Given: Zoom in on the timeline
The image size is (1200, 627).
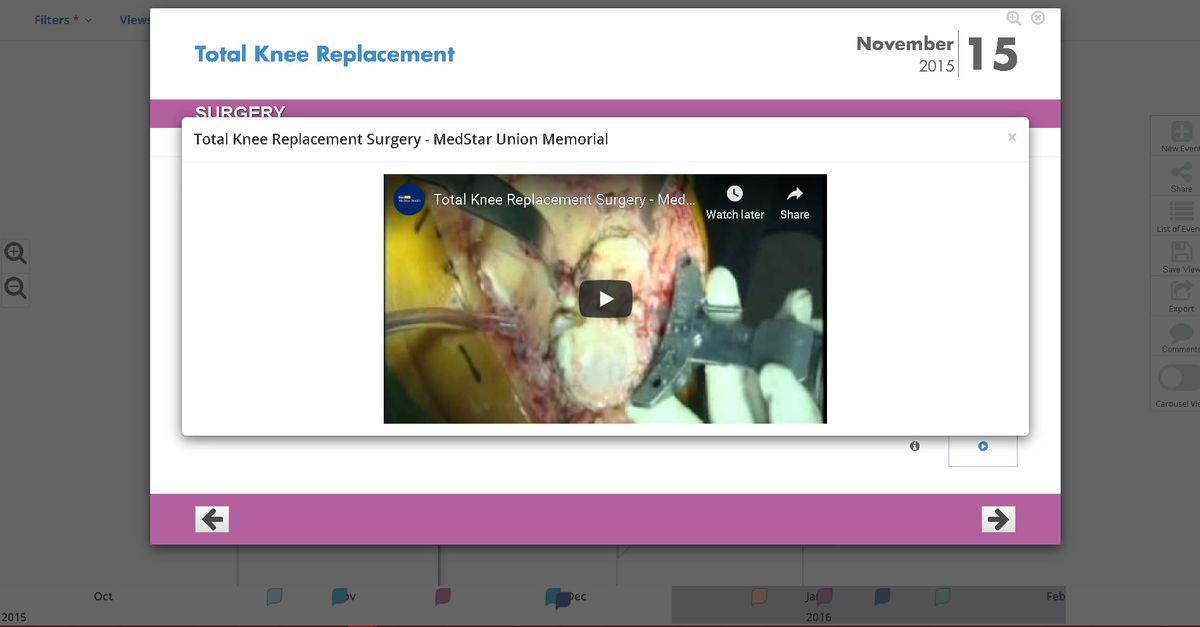Looking at the screenshot, I should tap(16, 253).
